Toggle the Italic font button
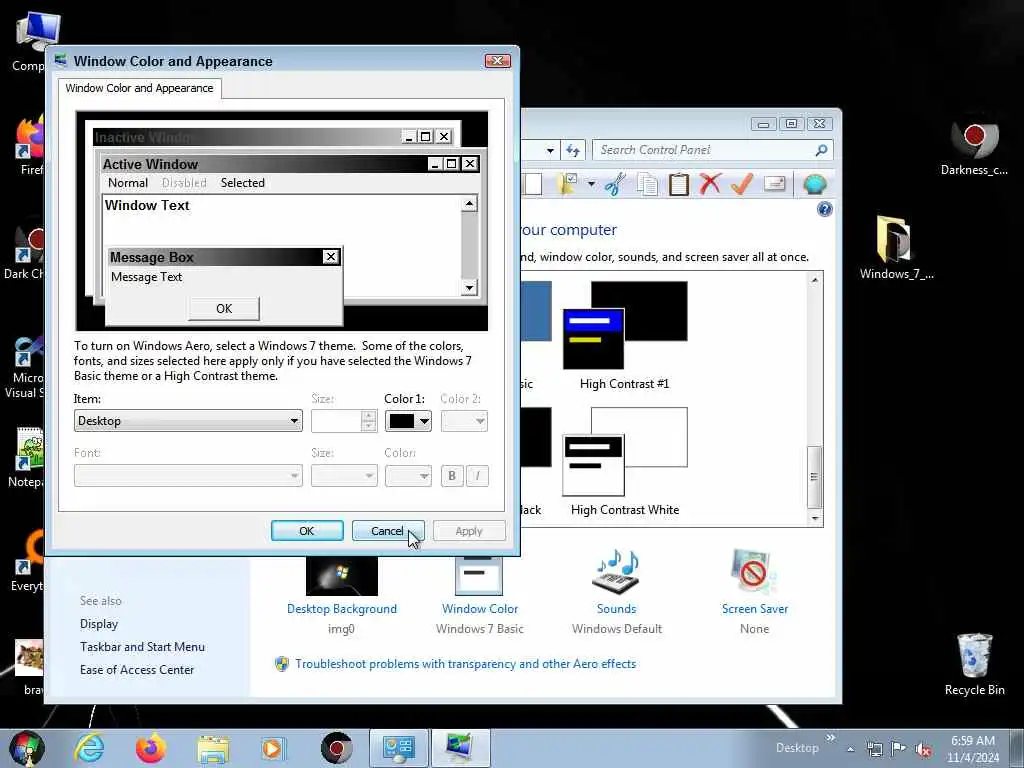This screenshot has width=1024, height=768. click(x=477, y=475)
